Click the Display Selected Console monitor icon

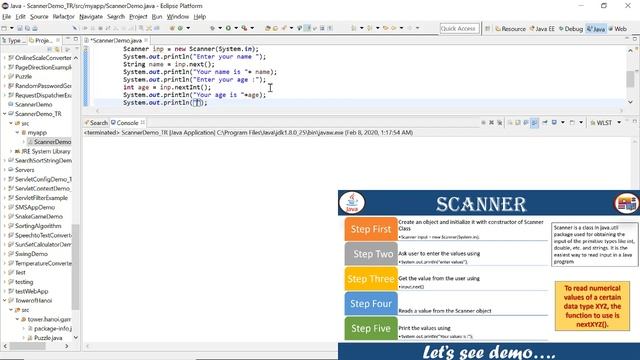554,122
